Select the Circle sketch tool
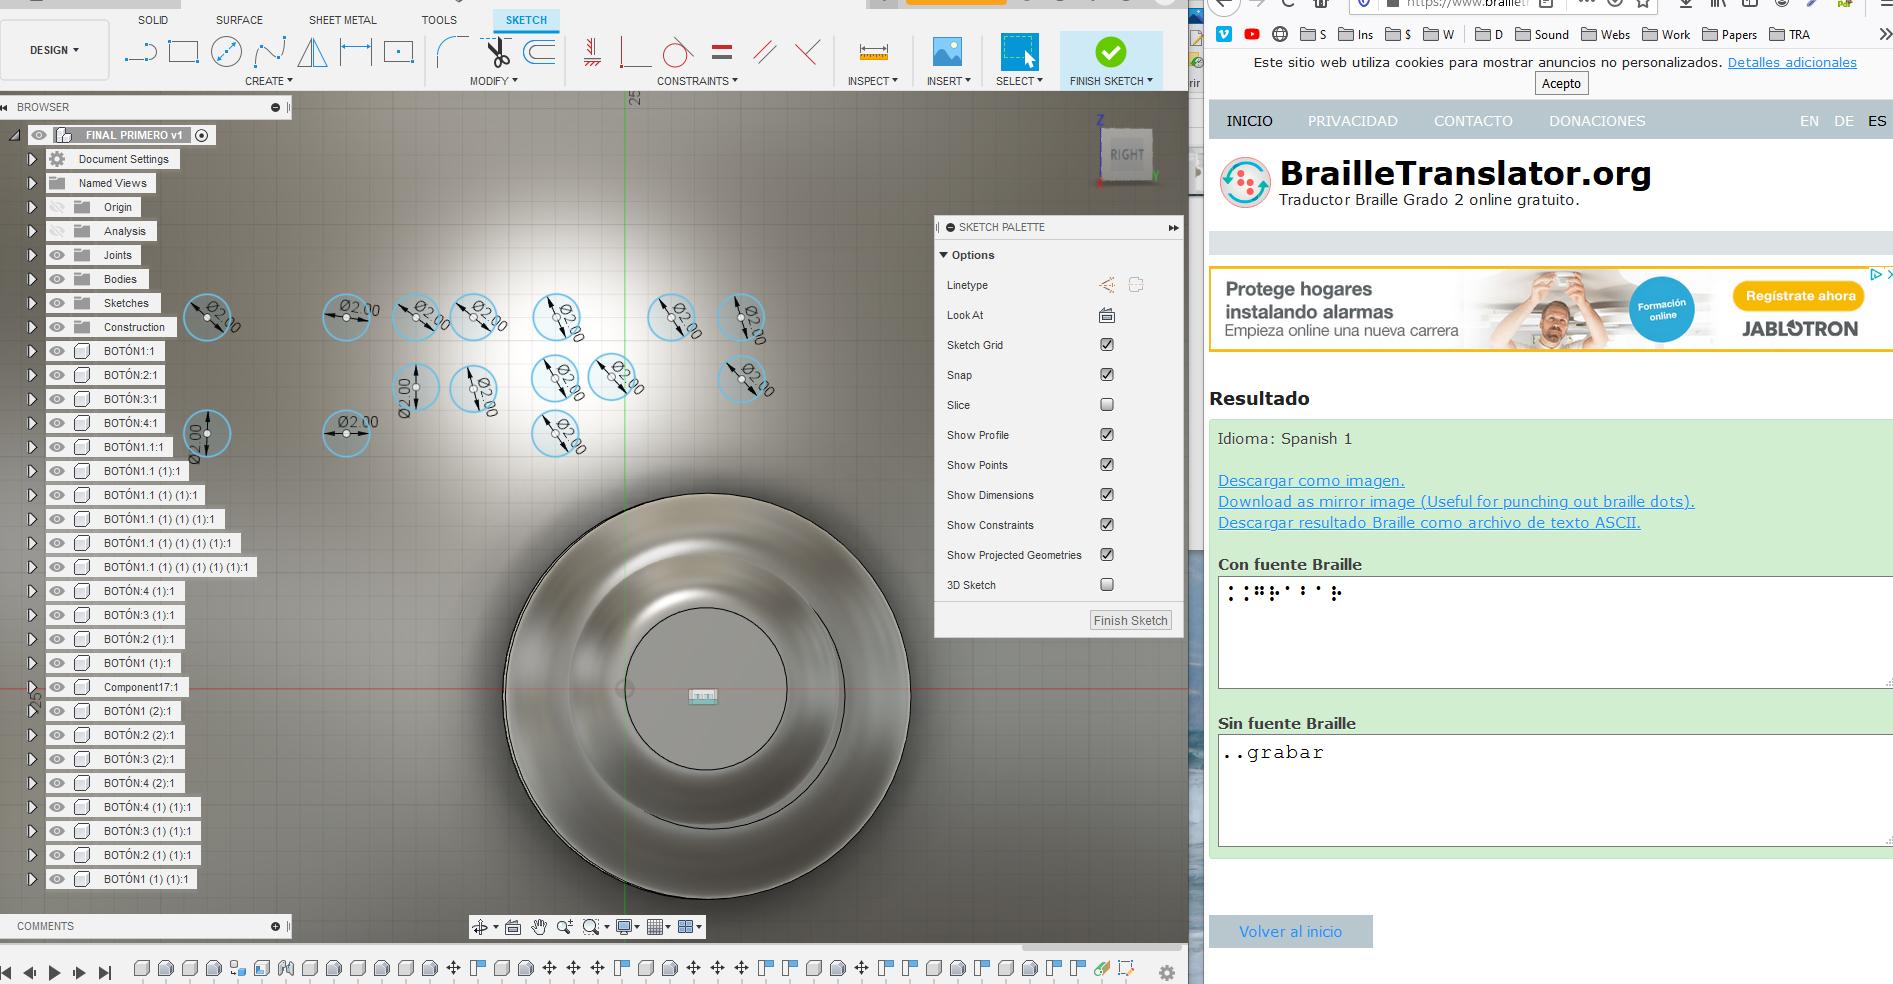 click(x=226, y=52)
